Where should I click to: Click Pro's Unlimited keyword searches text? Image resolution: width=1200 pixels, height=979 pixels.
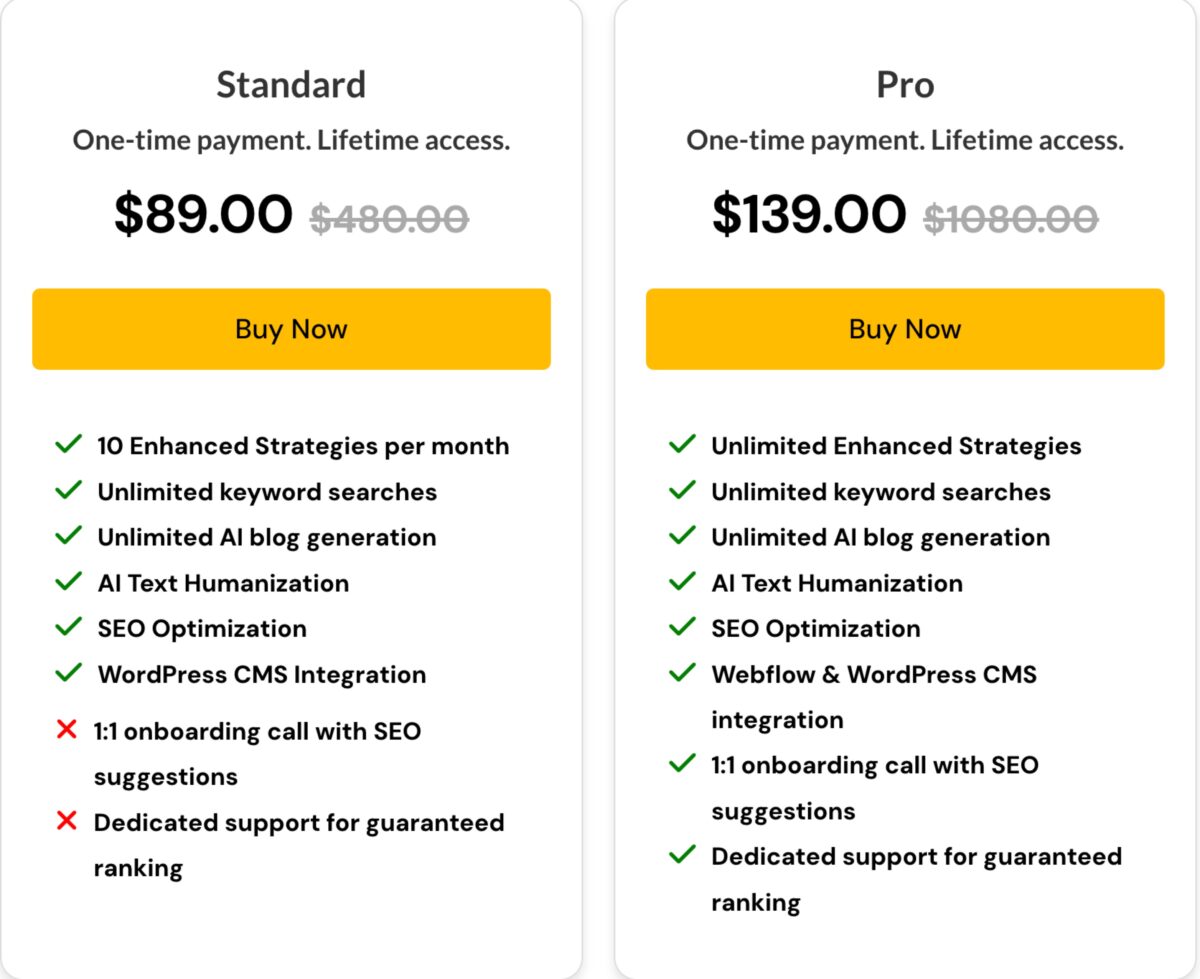coord(881,491)
